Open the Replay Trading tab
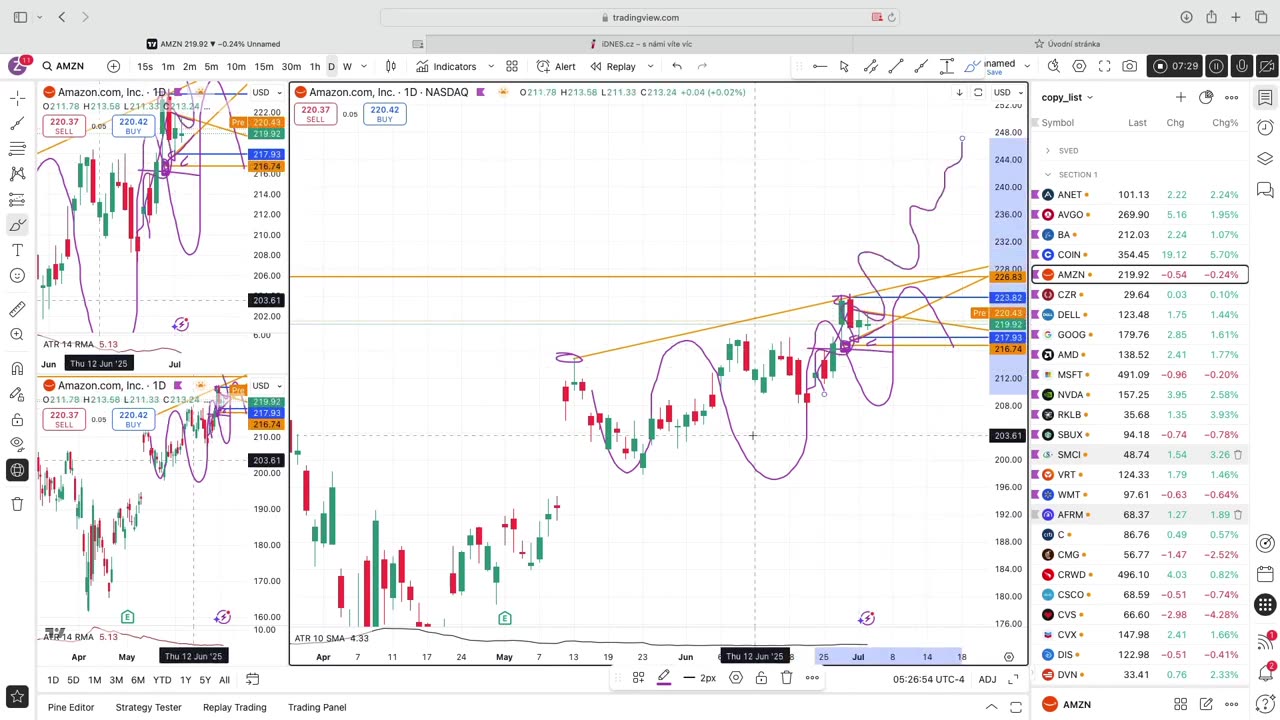The height and width of the screenshot is (720, 1280). pos(234,707)
